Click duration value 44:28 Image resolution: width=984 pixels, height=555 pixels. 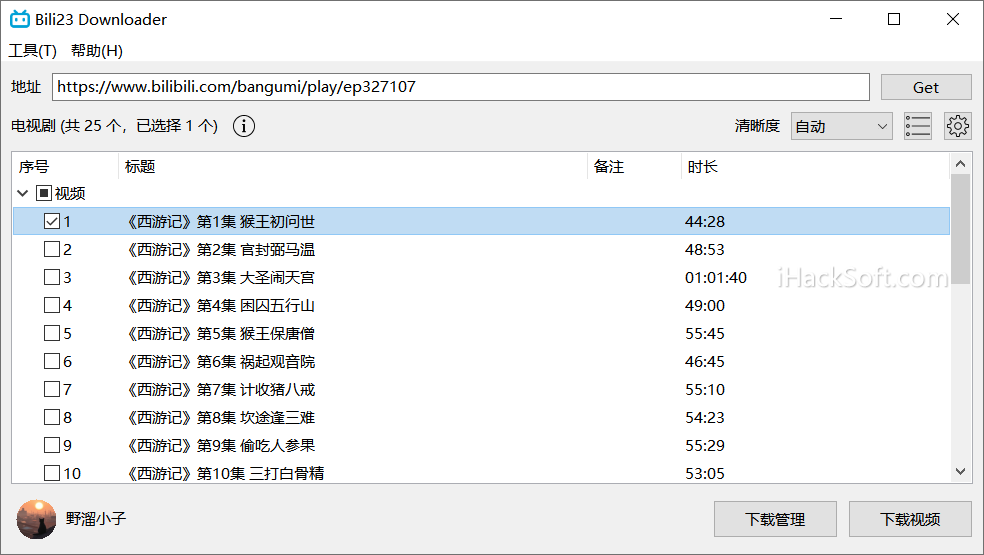[705, 222]
